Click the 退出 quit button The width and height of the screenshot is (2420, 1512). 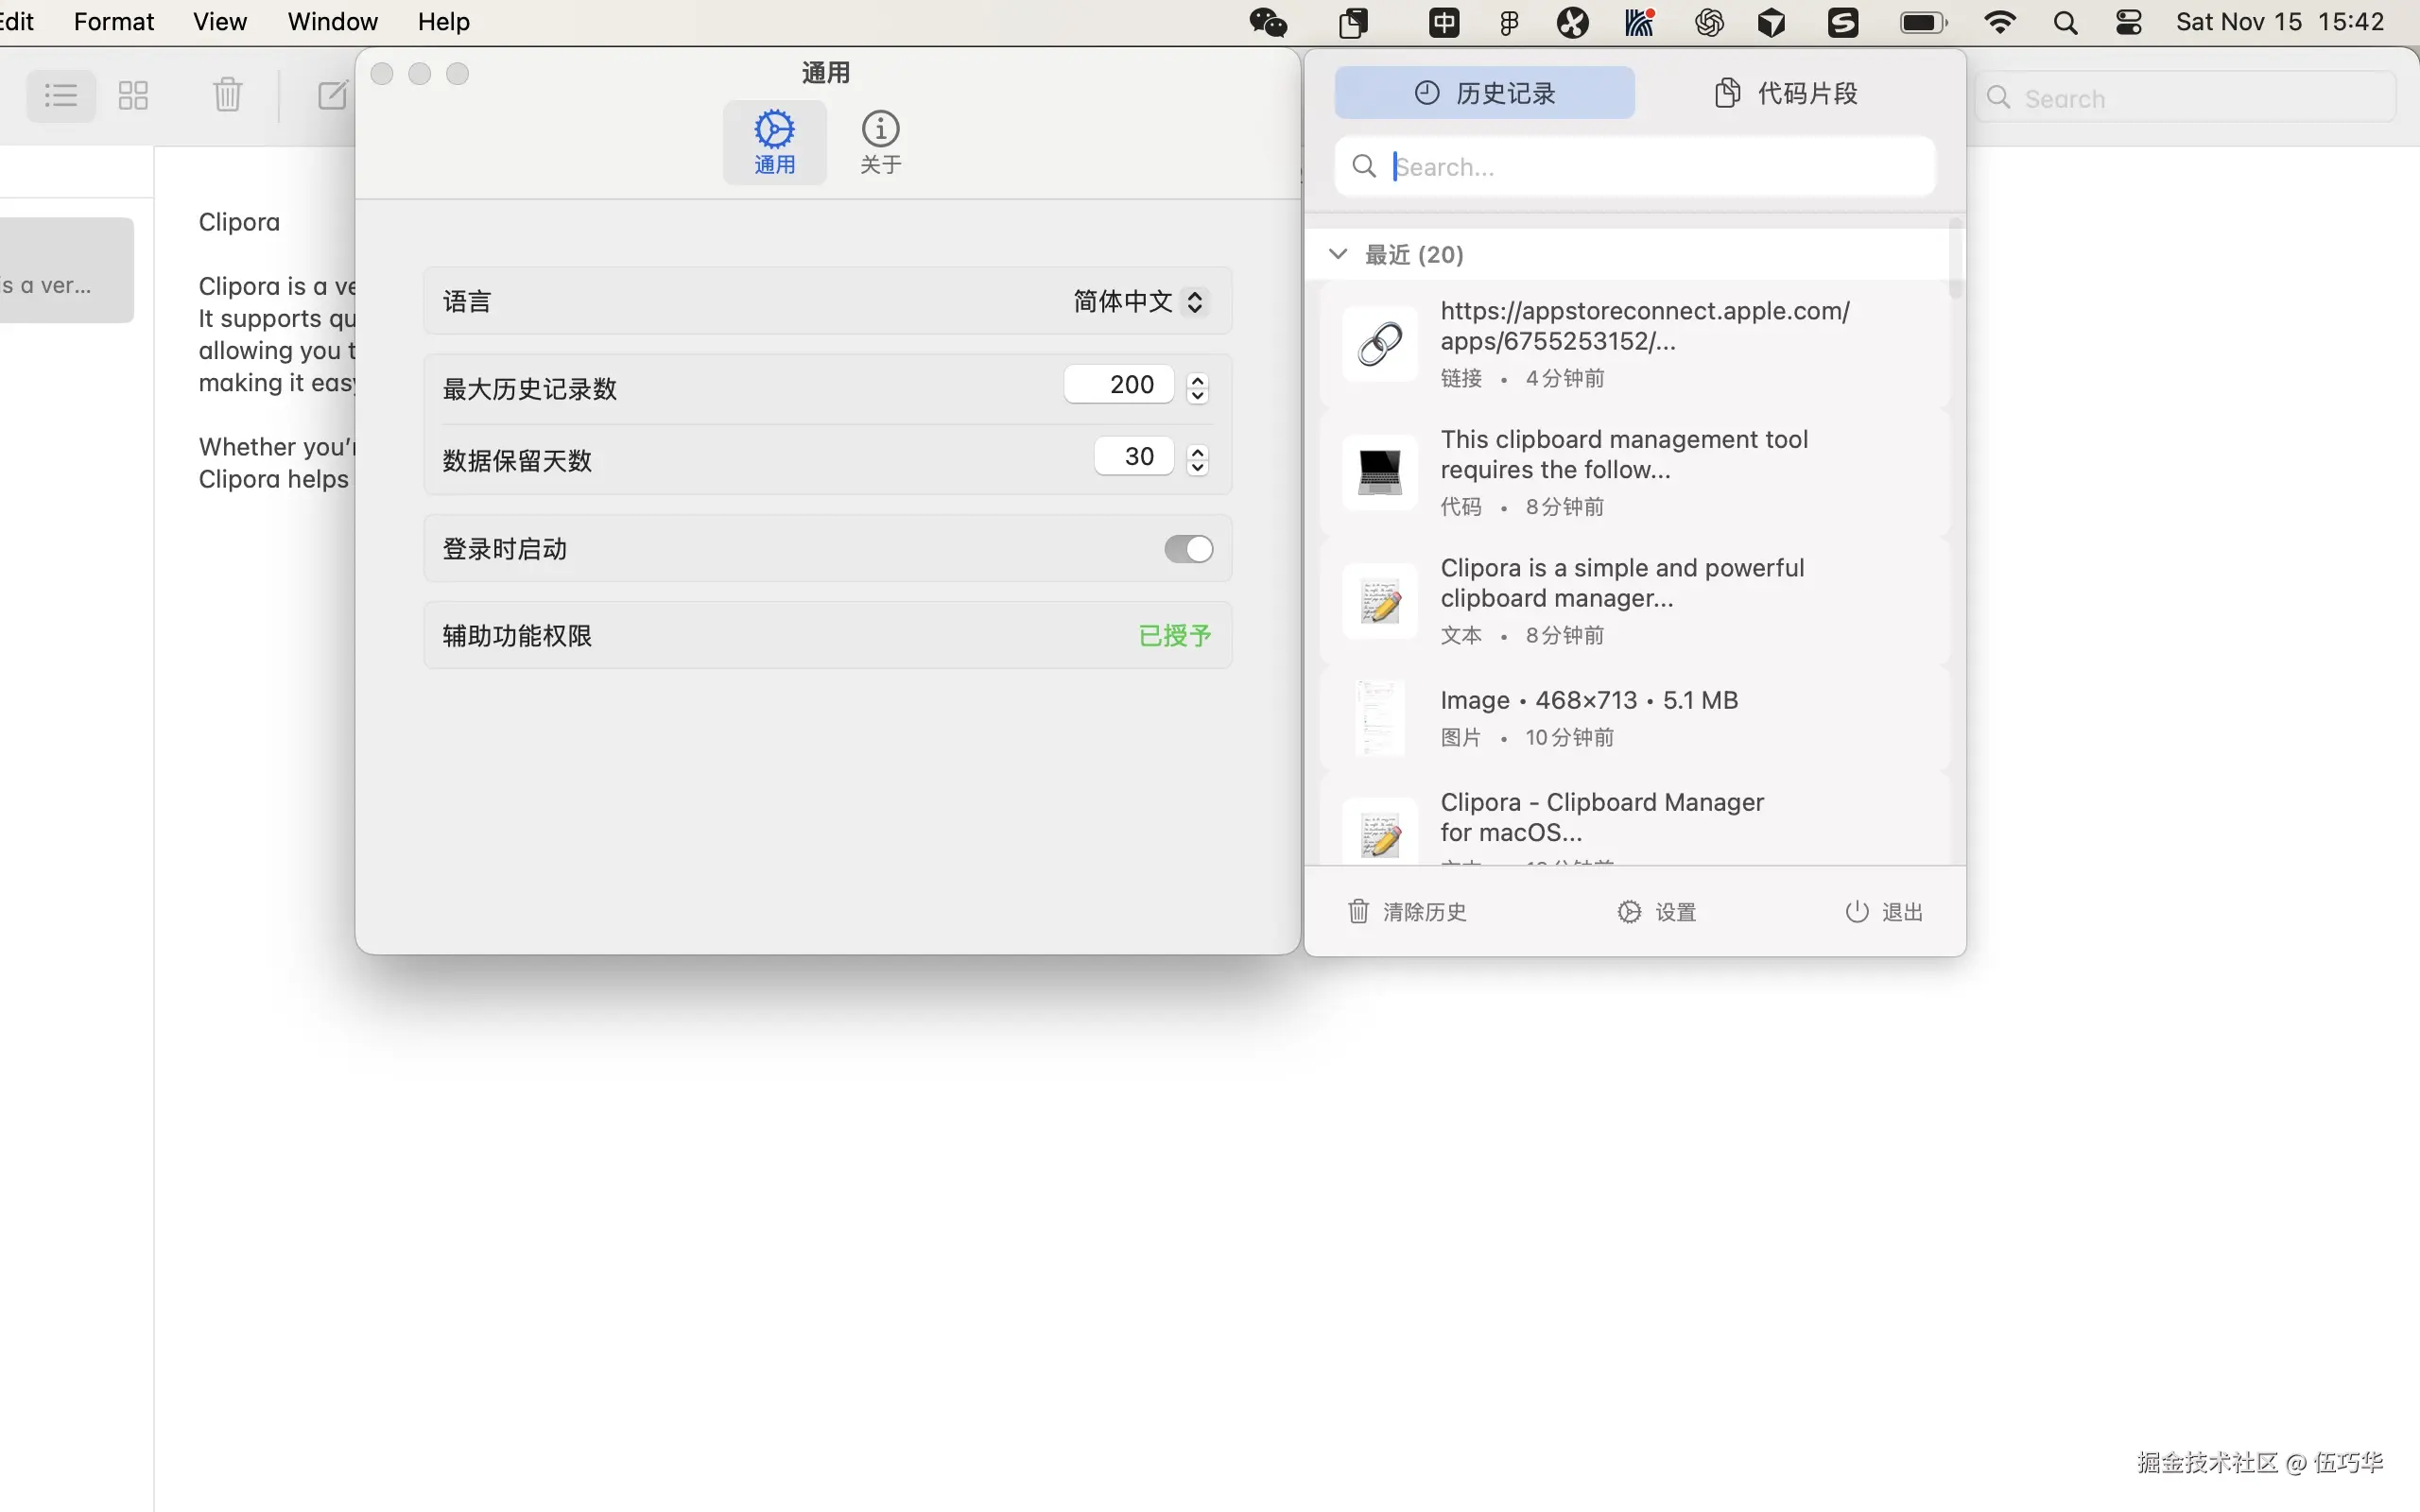[x=1884, y=911]
